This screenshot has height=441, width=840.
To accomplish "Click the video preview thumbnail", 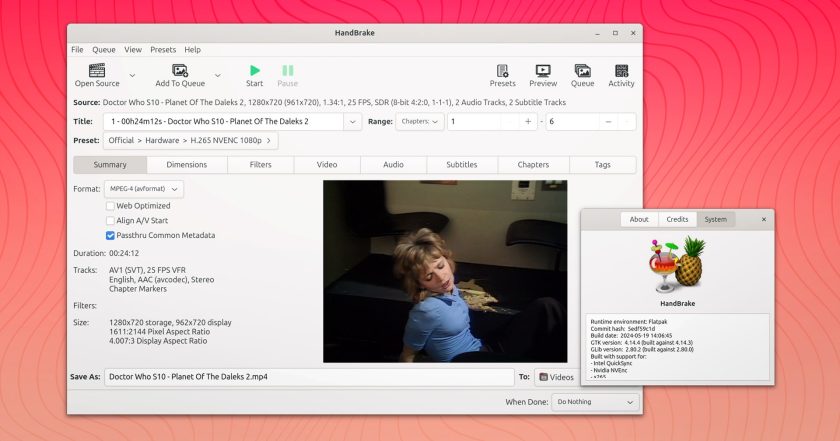I will coord(445,271).
